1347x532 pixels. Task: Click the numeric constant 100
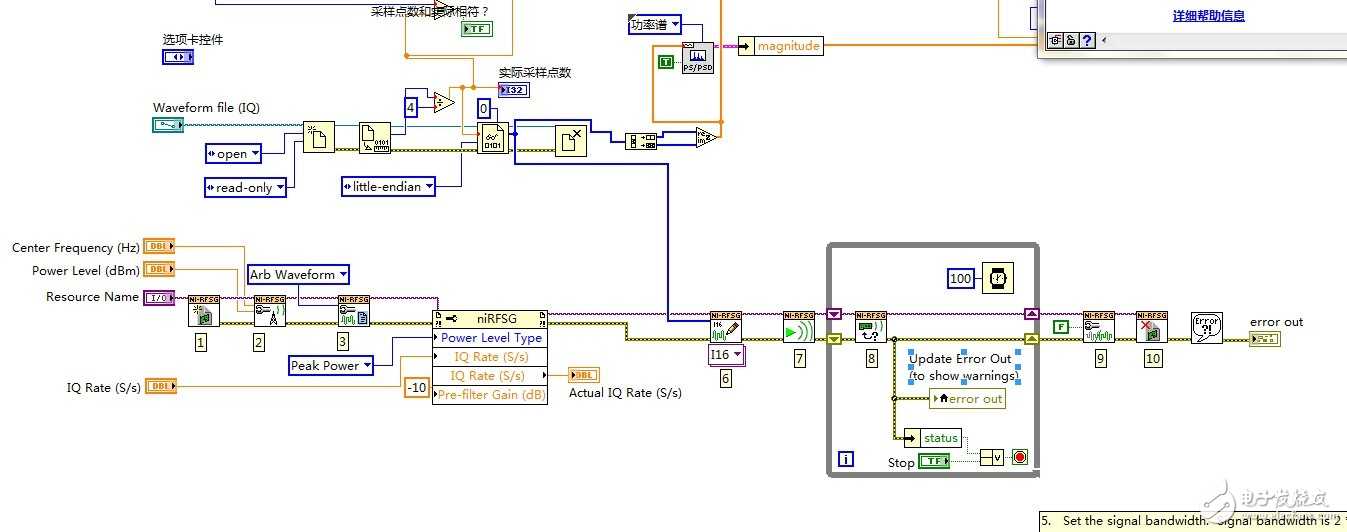pos(961,278)
